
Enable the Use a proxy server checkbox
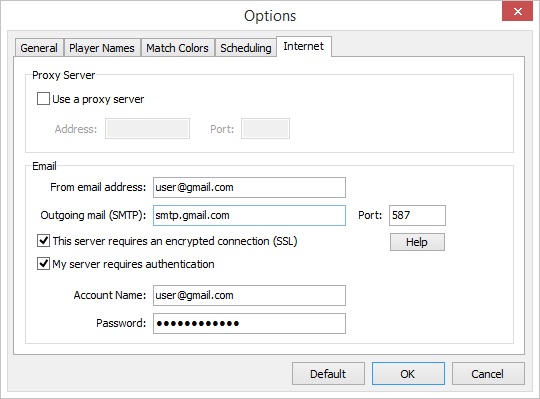coord(43,99)
